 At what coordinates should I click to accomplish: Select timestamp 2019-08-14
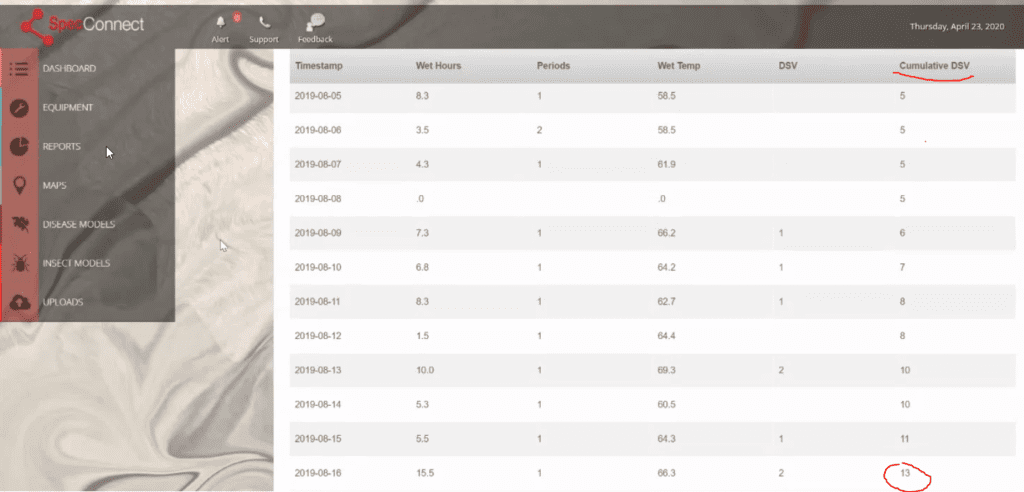click(318, 404)
